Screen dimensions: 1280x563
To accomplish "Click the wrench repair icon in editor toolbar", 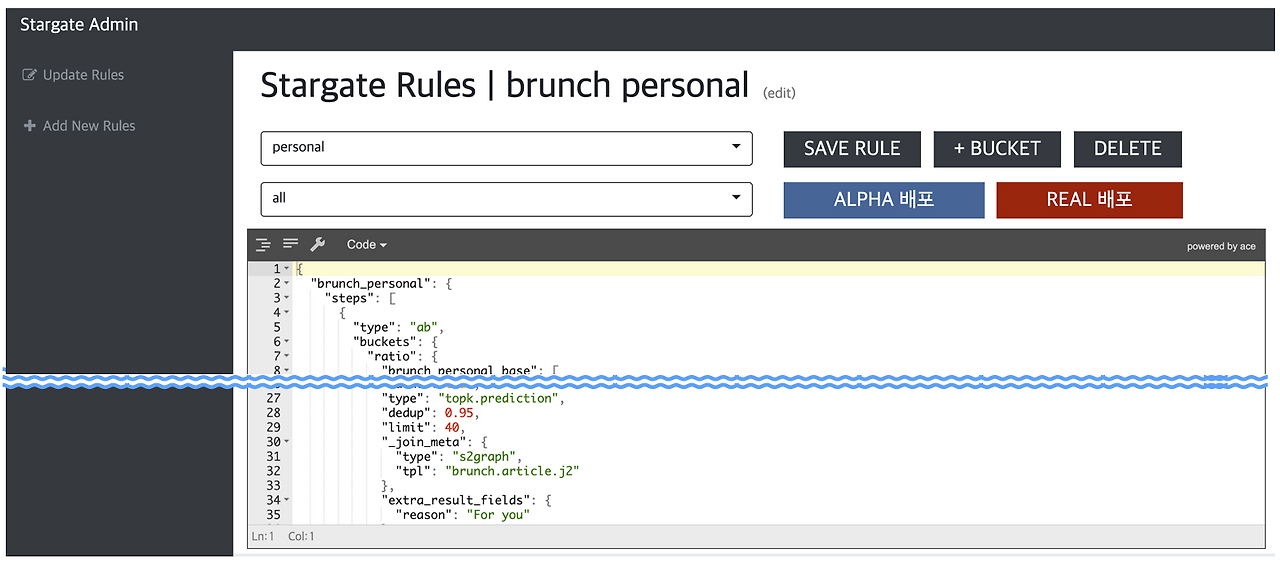I will point(318,244).
